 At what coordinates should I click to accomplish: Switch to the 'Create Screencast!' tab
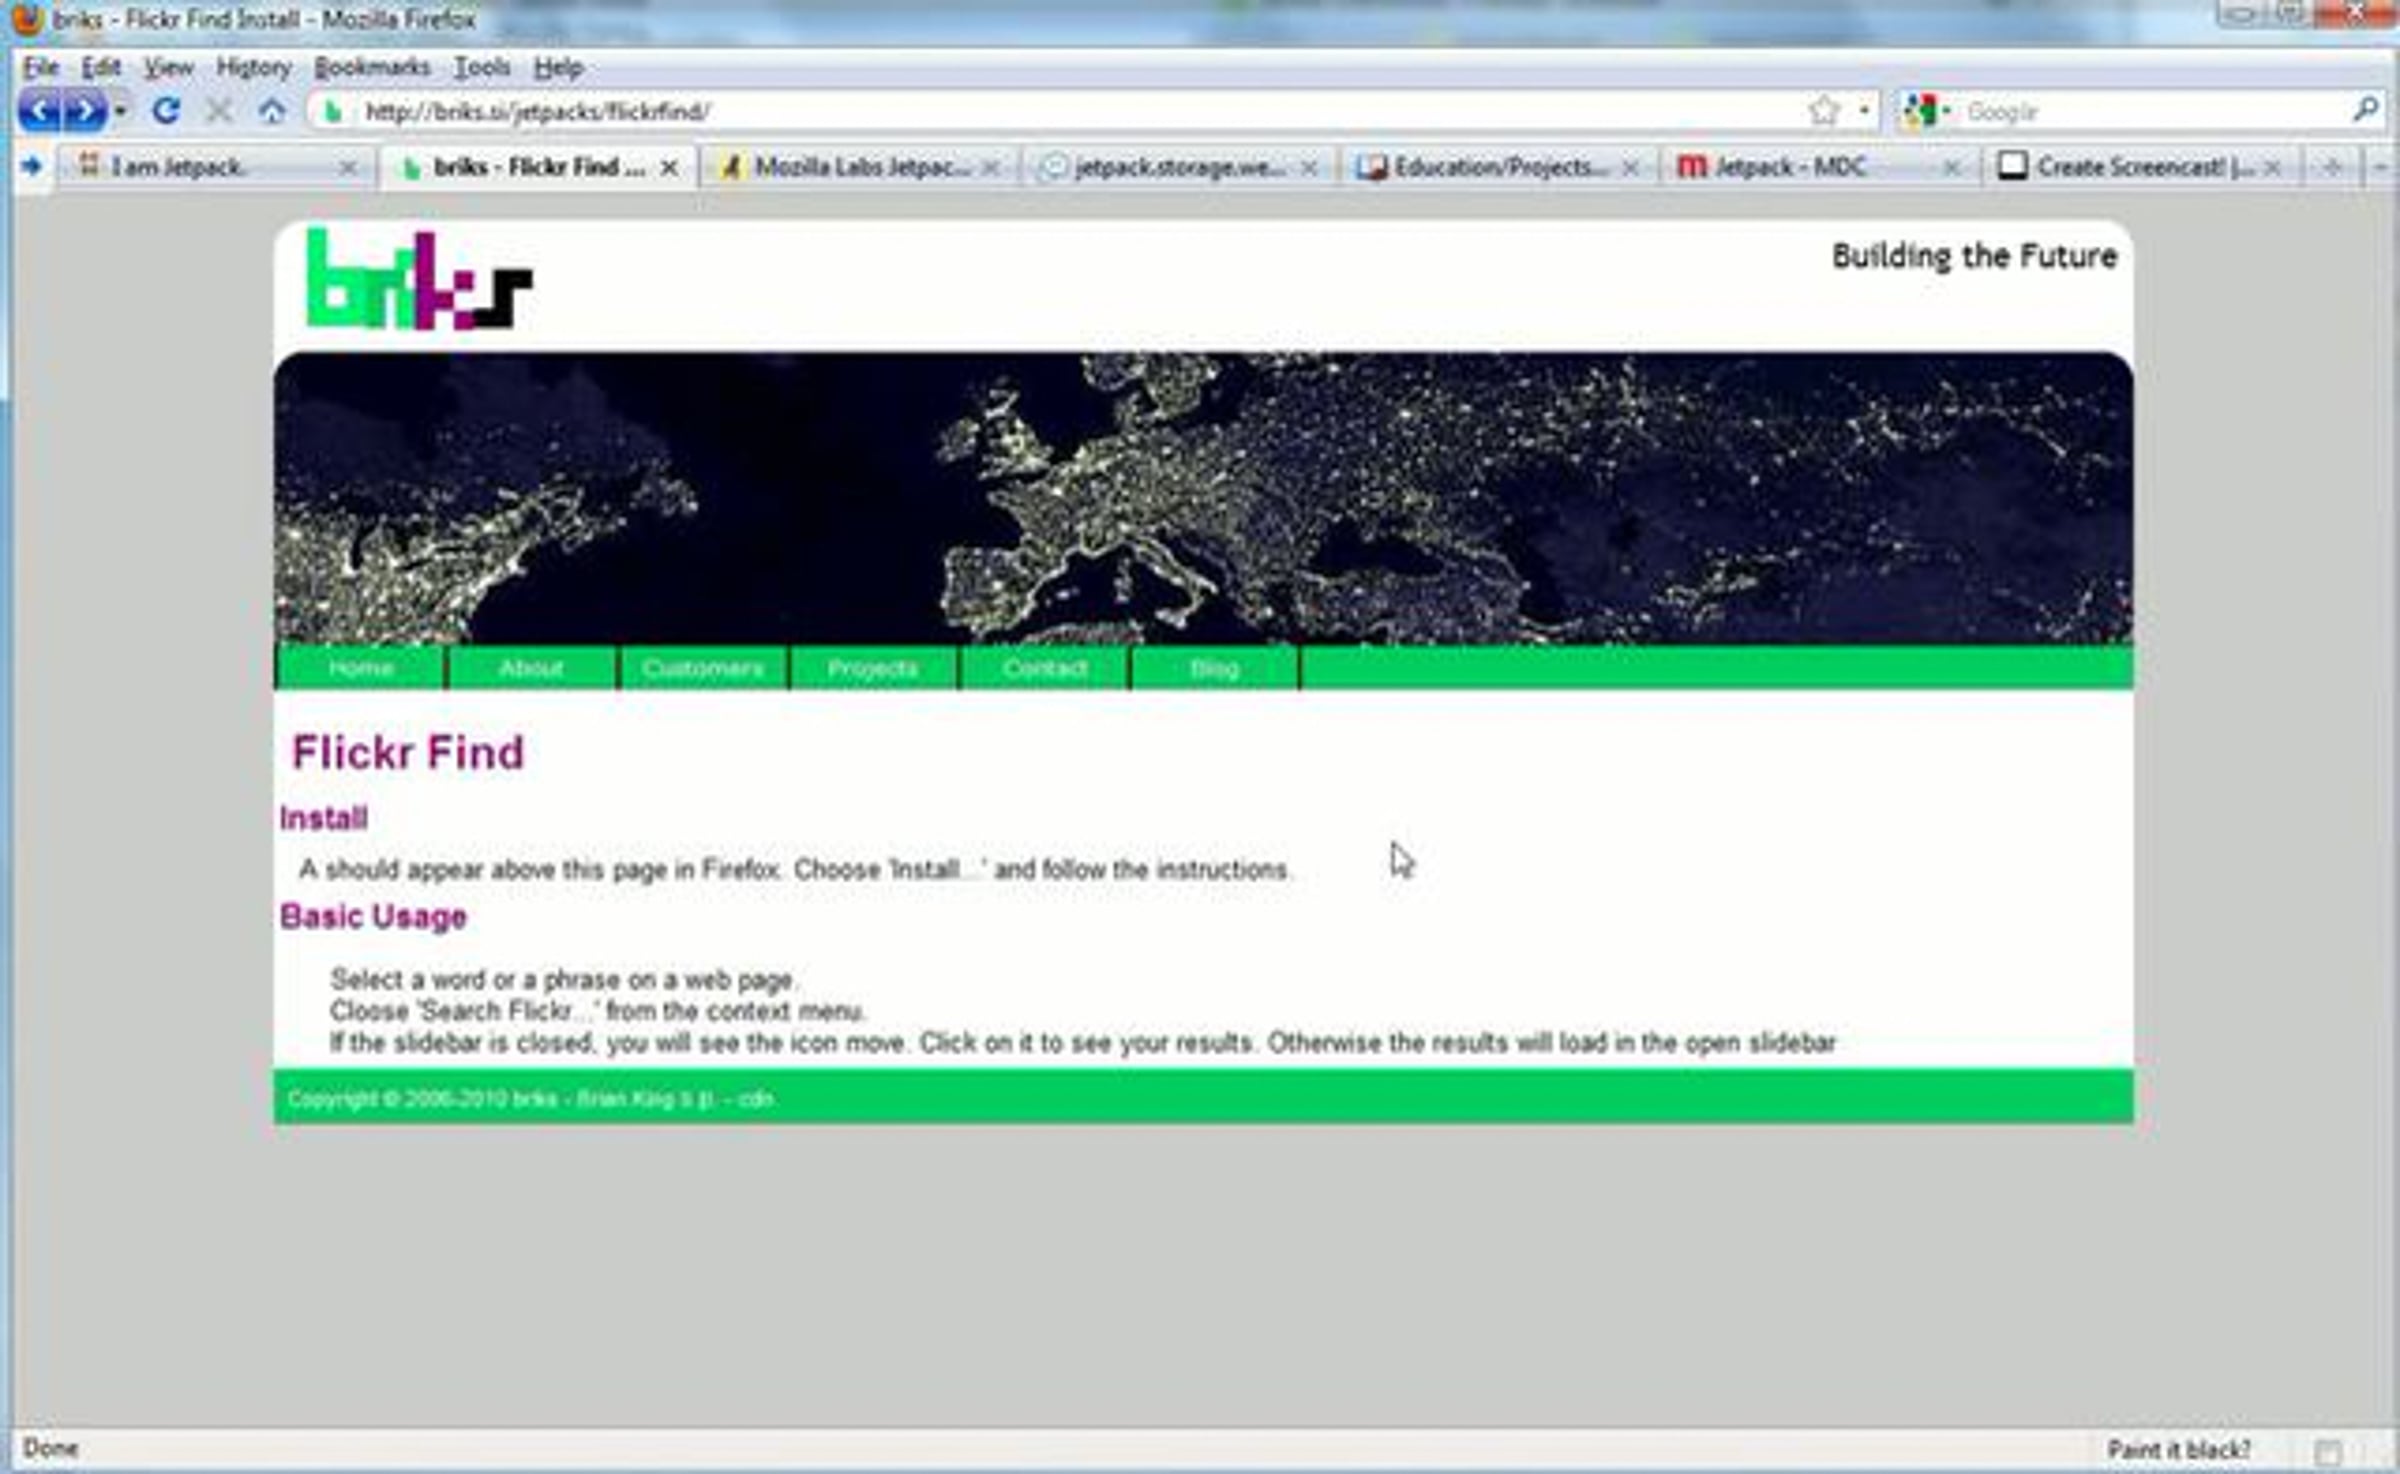pos(2142,167)
